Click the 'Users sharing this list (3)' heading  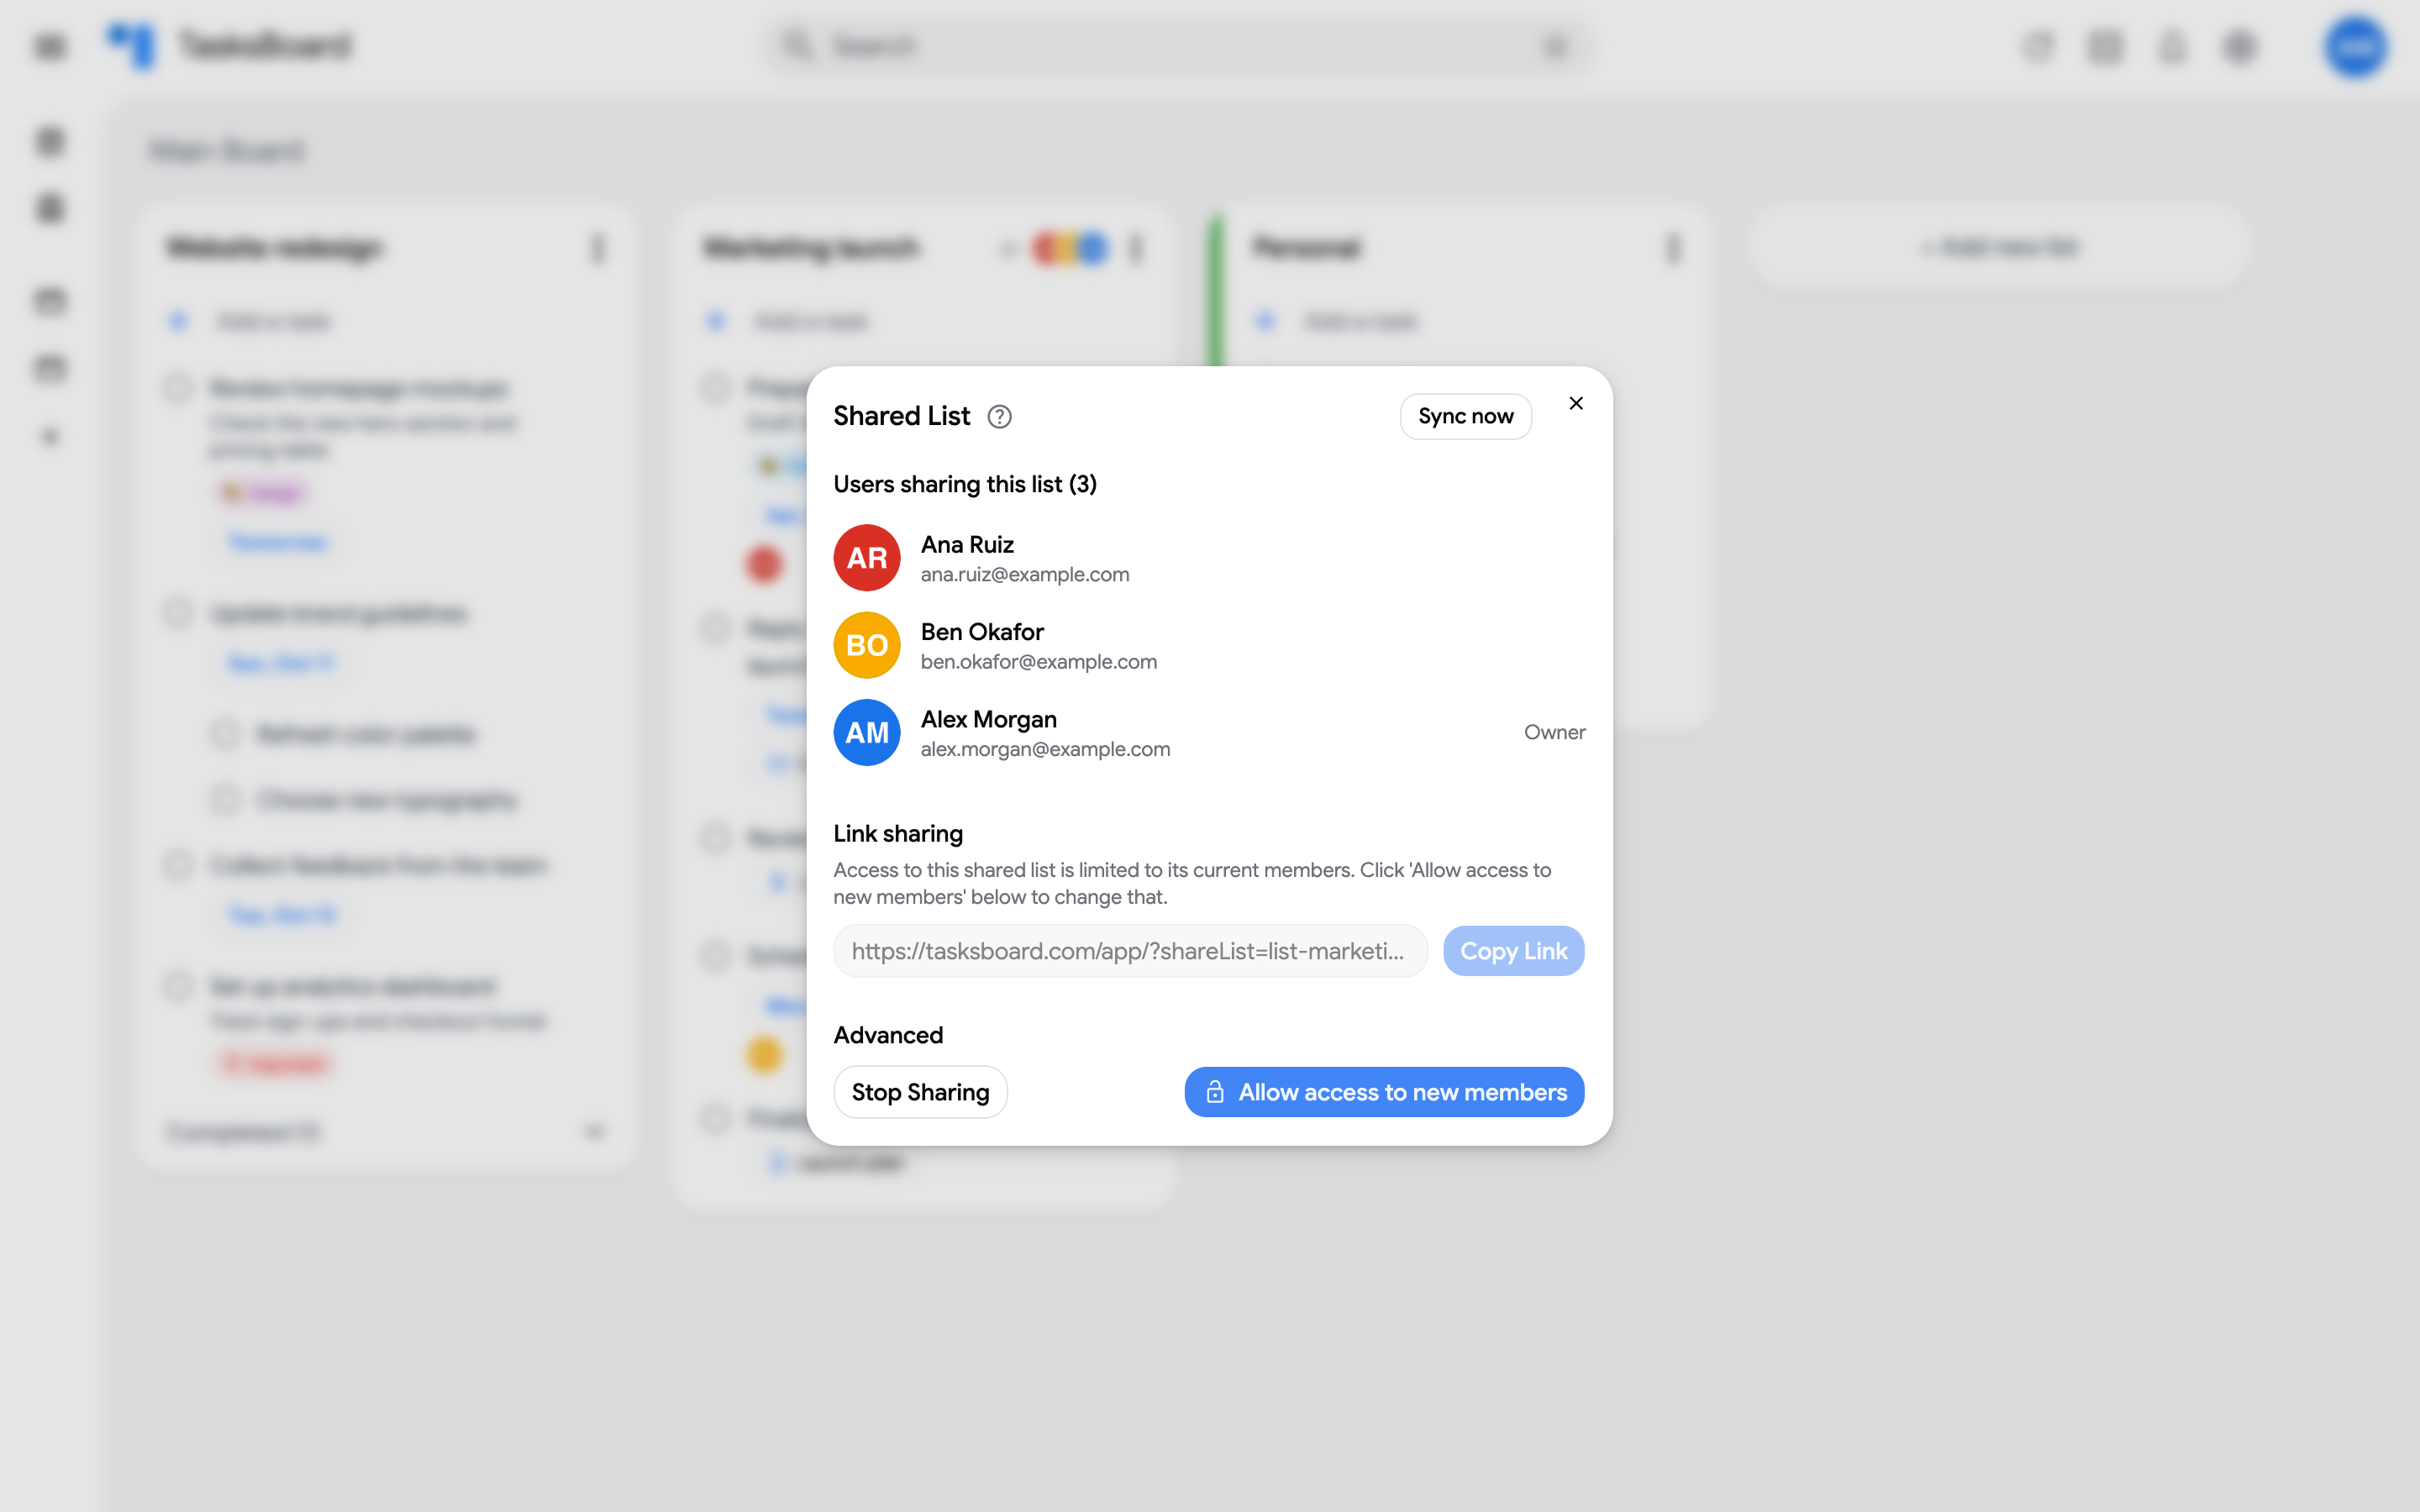965,484
